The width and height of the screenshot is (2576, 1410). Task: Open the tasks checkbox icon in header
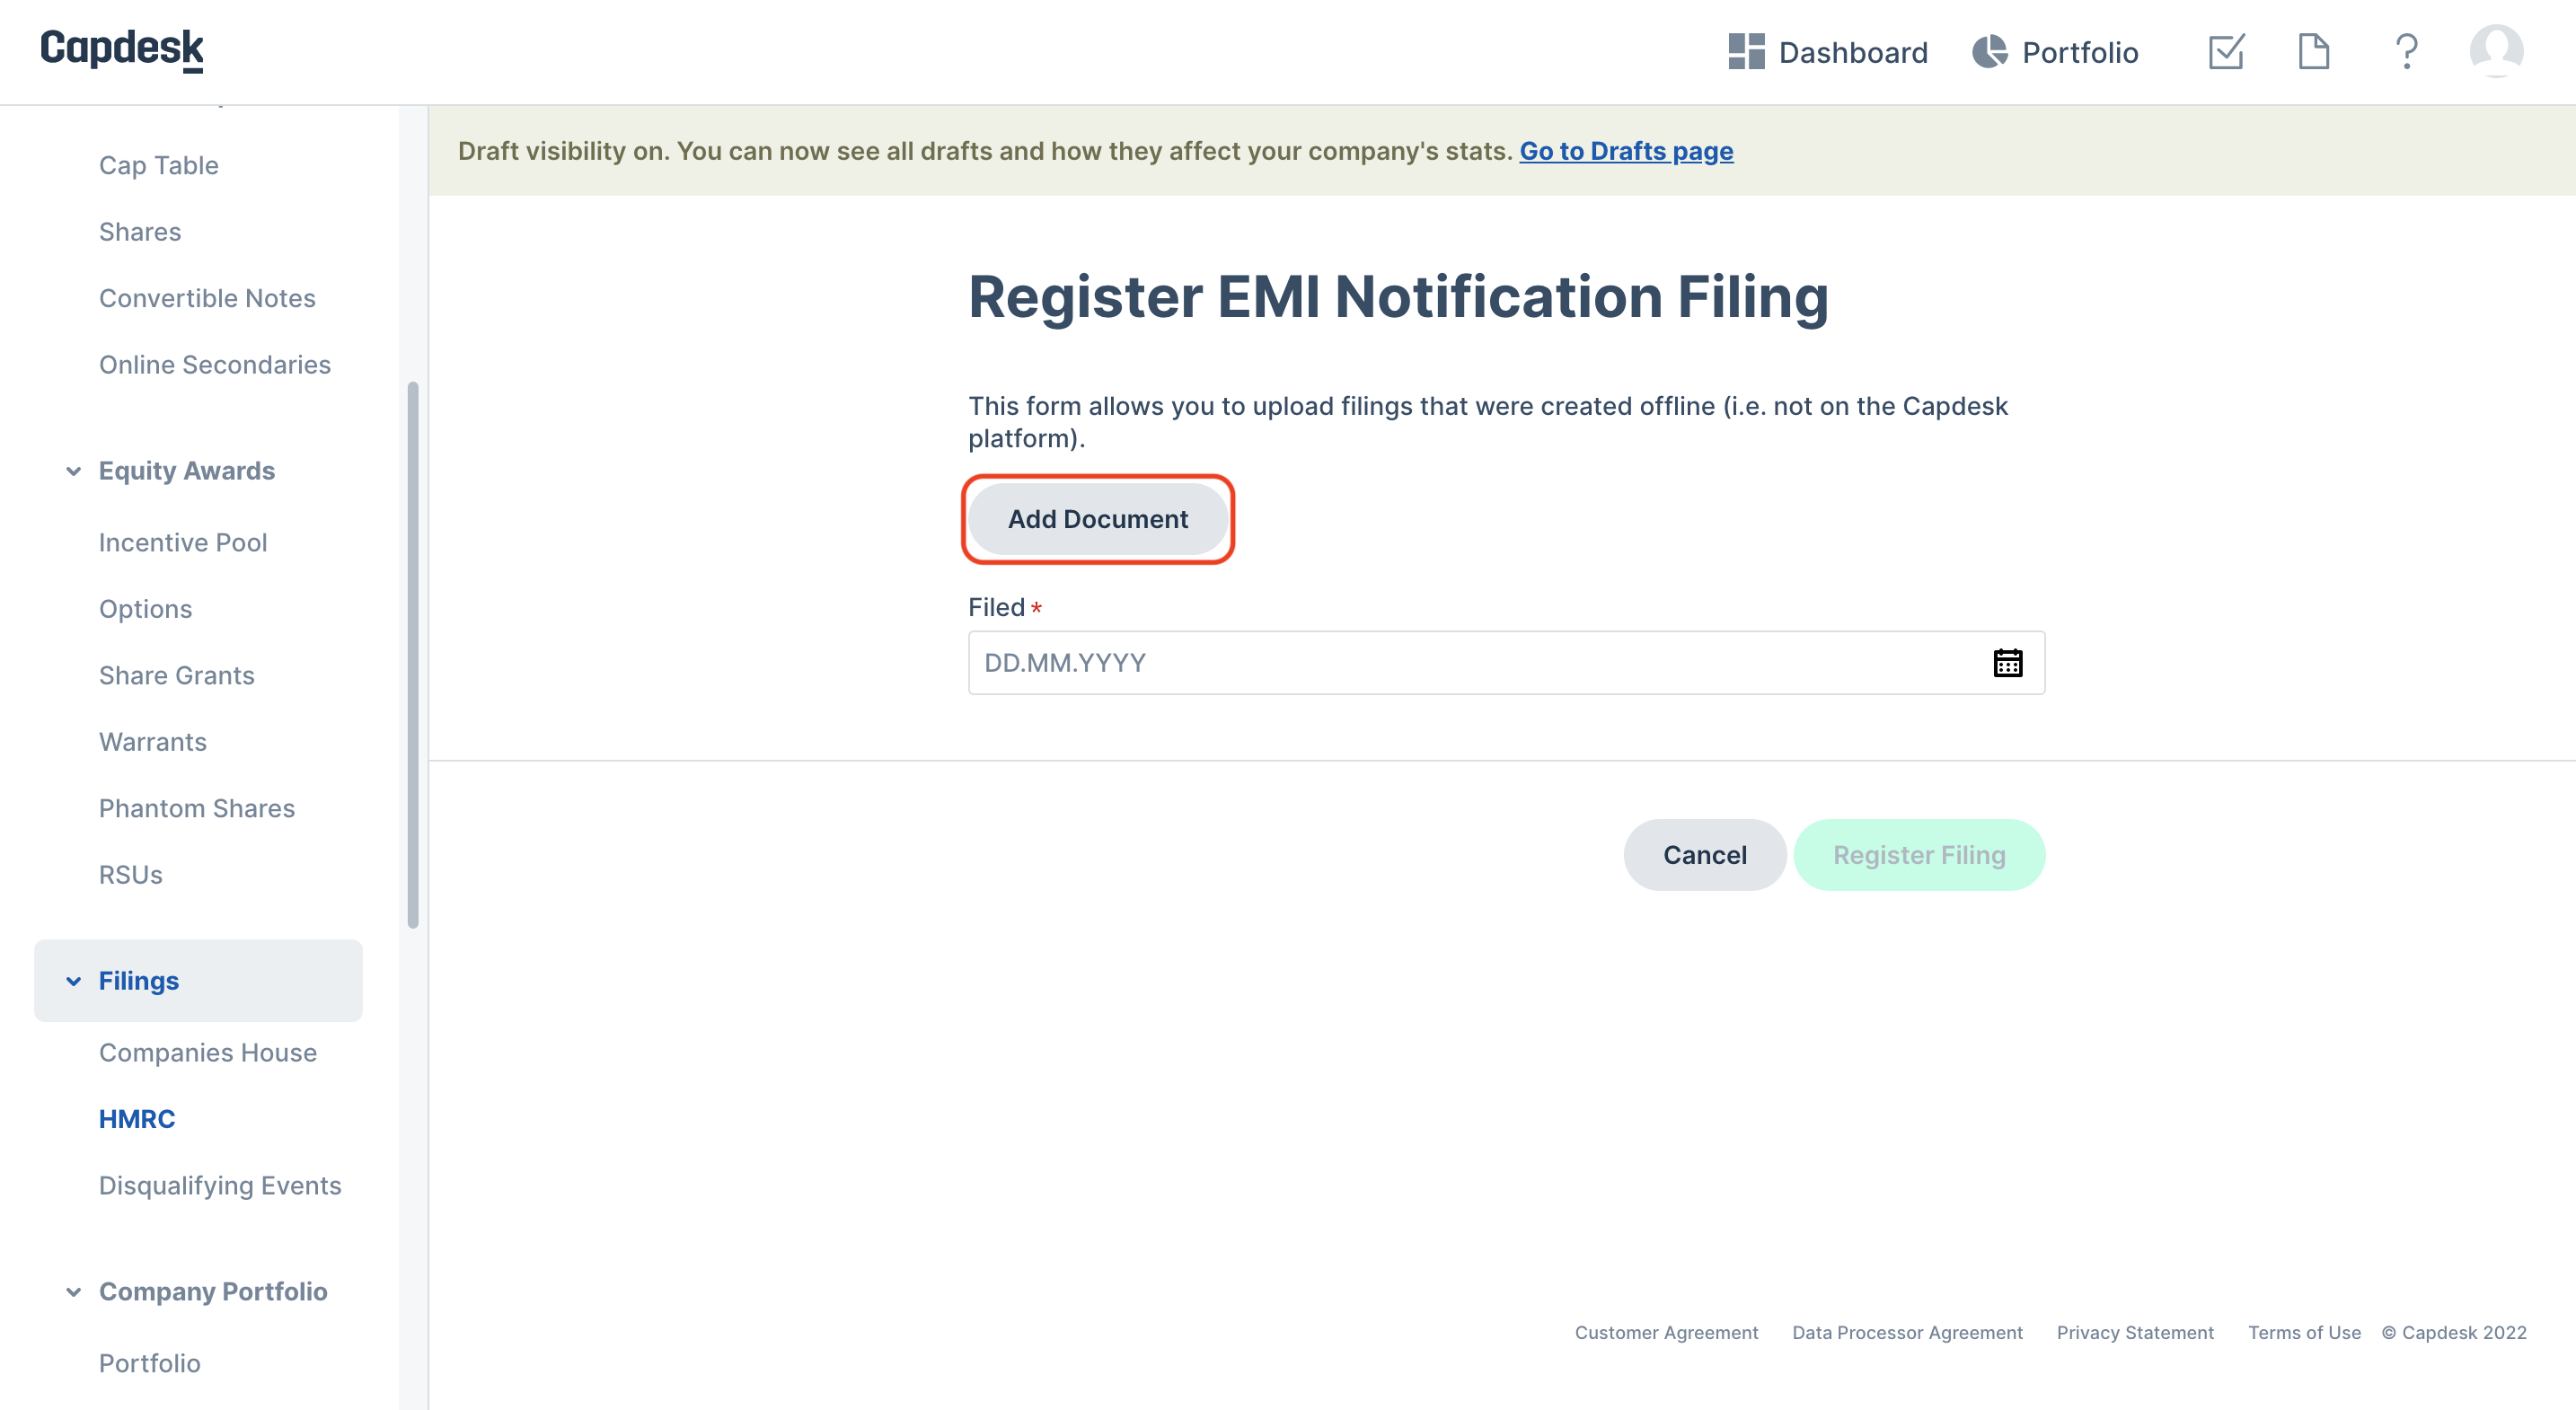[2226, 51]
